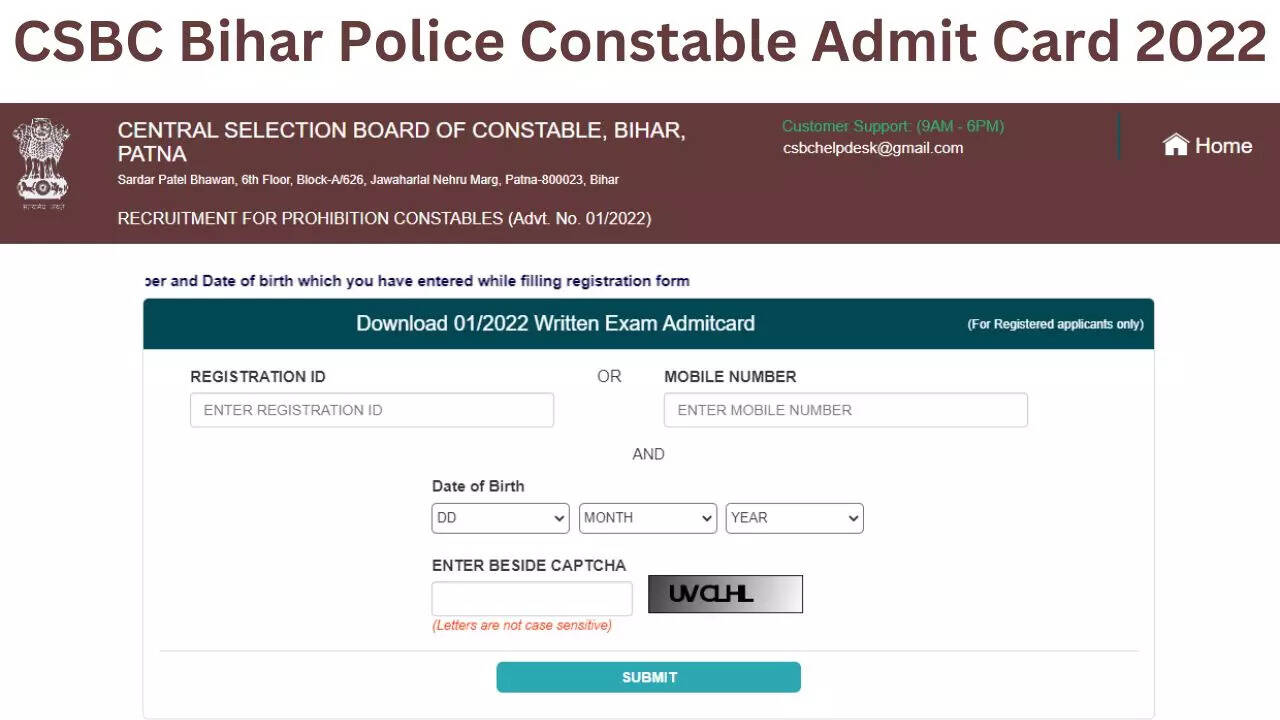
Task: Expand the MONTH dropdown
Action: point(648,518)
